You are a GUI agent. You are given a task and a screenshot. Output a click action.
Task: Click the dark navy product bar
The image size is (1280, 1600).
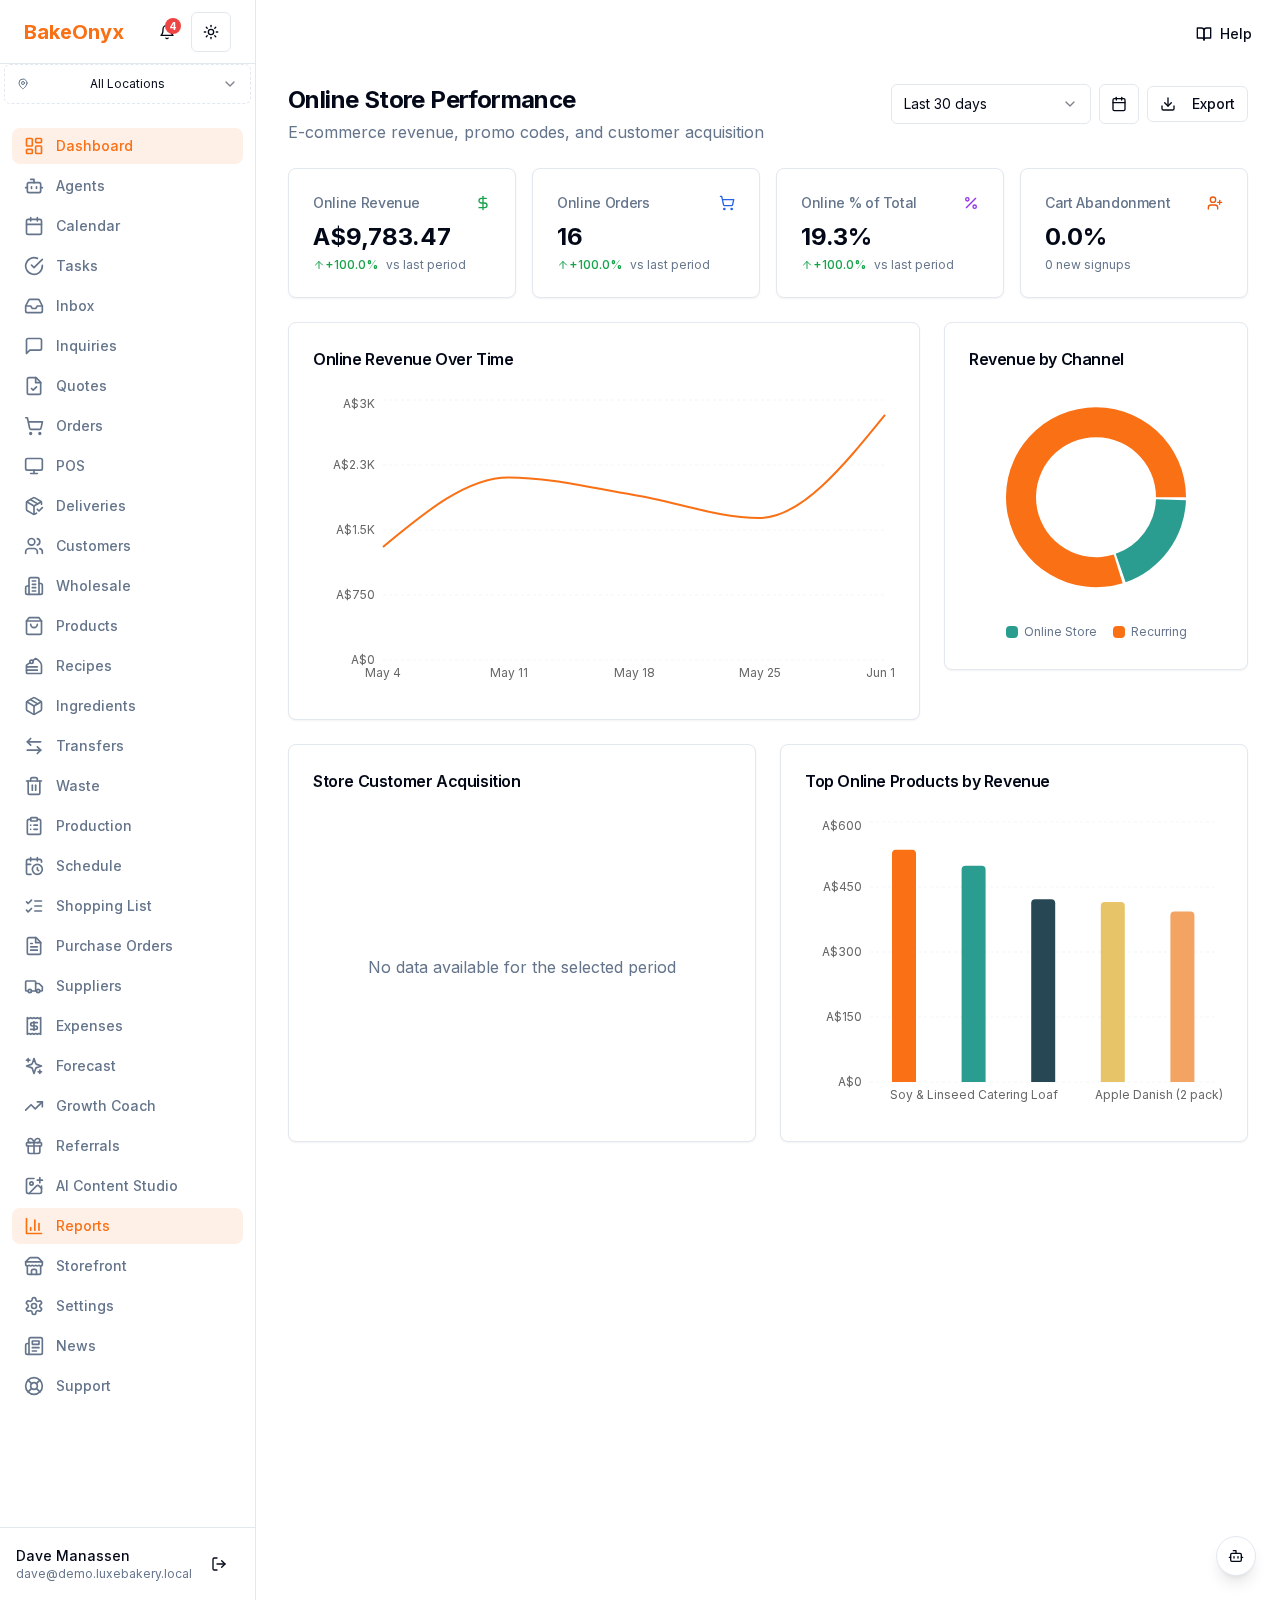[1043, 991]
